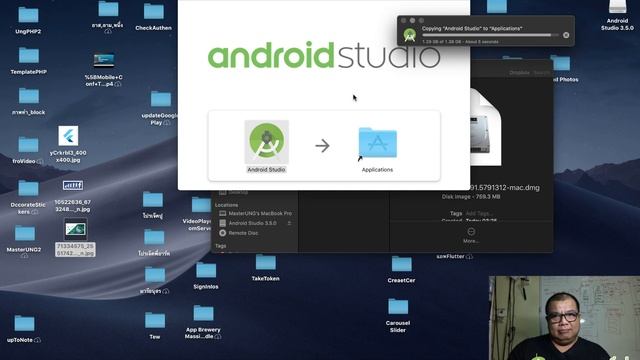Image resolution: width=640 pixels, height=360 pixels.
Task: Click the More... button in Finder preview
Action: [x=471, y=236]
